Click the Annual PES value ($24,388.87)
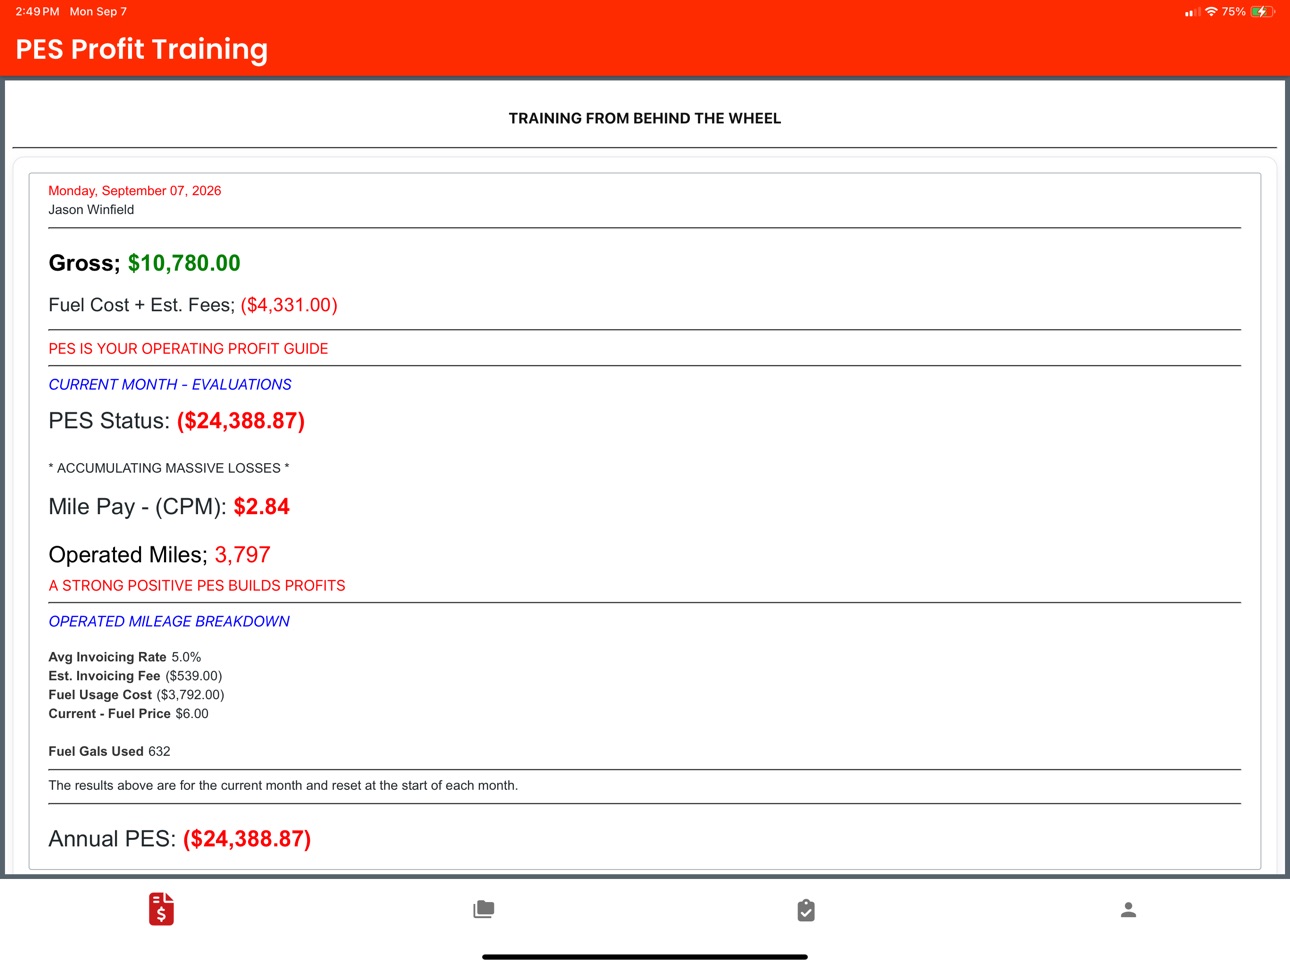1290x967 pixels. coord(247,839)
